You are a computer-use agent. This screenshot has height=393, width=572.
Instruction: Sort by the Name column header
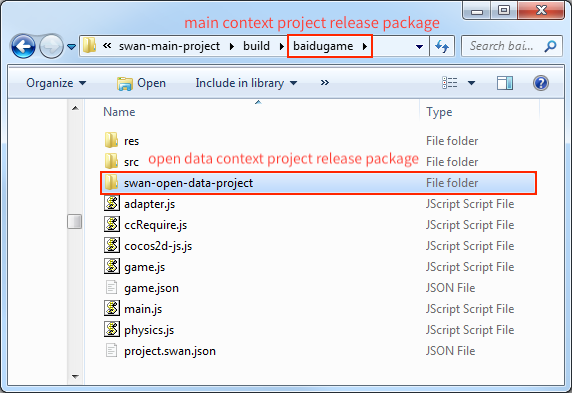click(x=119, y=112)
